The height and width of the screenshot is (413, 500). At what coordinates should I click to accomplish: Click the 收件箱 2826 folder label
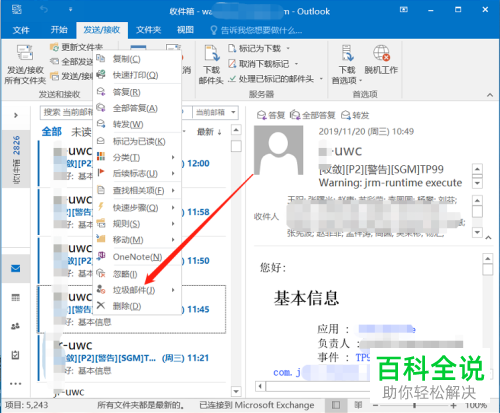tap(16, 159)
